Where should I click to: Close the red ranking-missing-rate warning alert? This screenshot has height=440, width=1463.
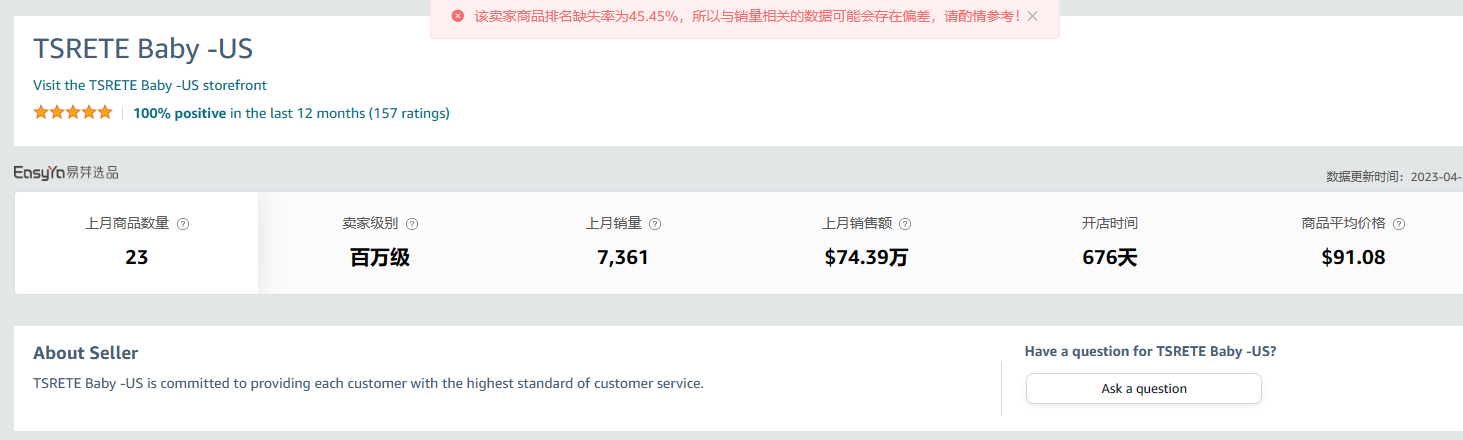click(1033, 16)
